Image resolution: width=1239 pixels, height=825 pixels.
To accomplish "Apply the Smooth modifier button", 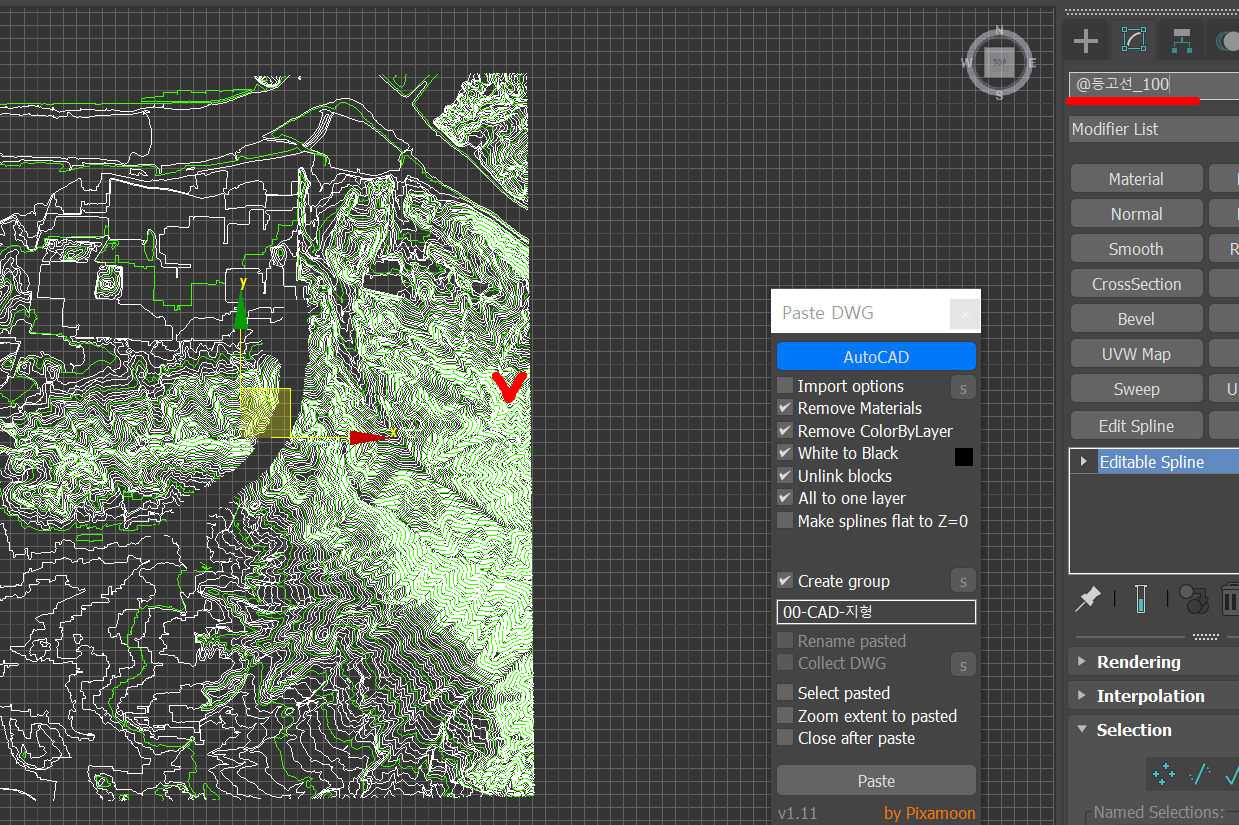I will tap(1136, 249).
